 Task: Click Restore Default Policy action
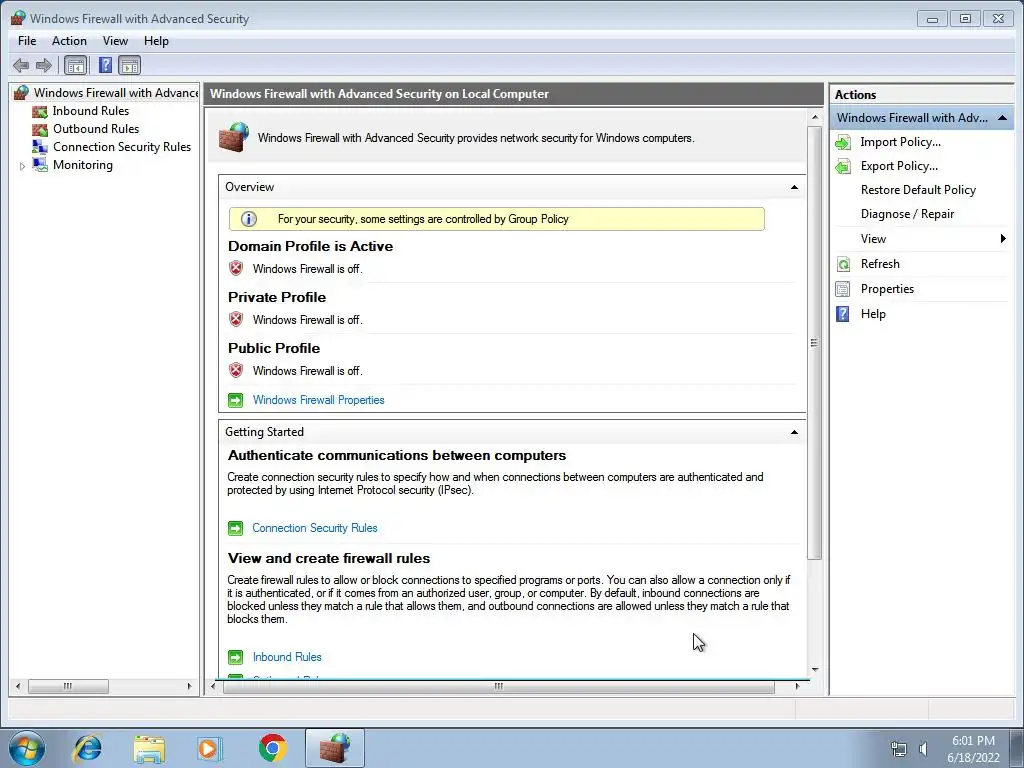pyautogui.click(x=918, y=190)
